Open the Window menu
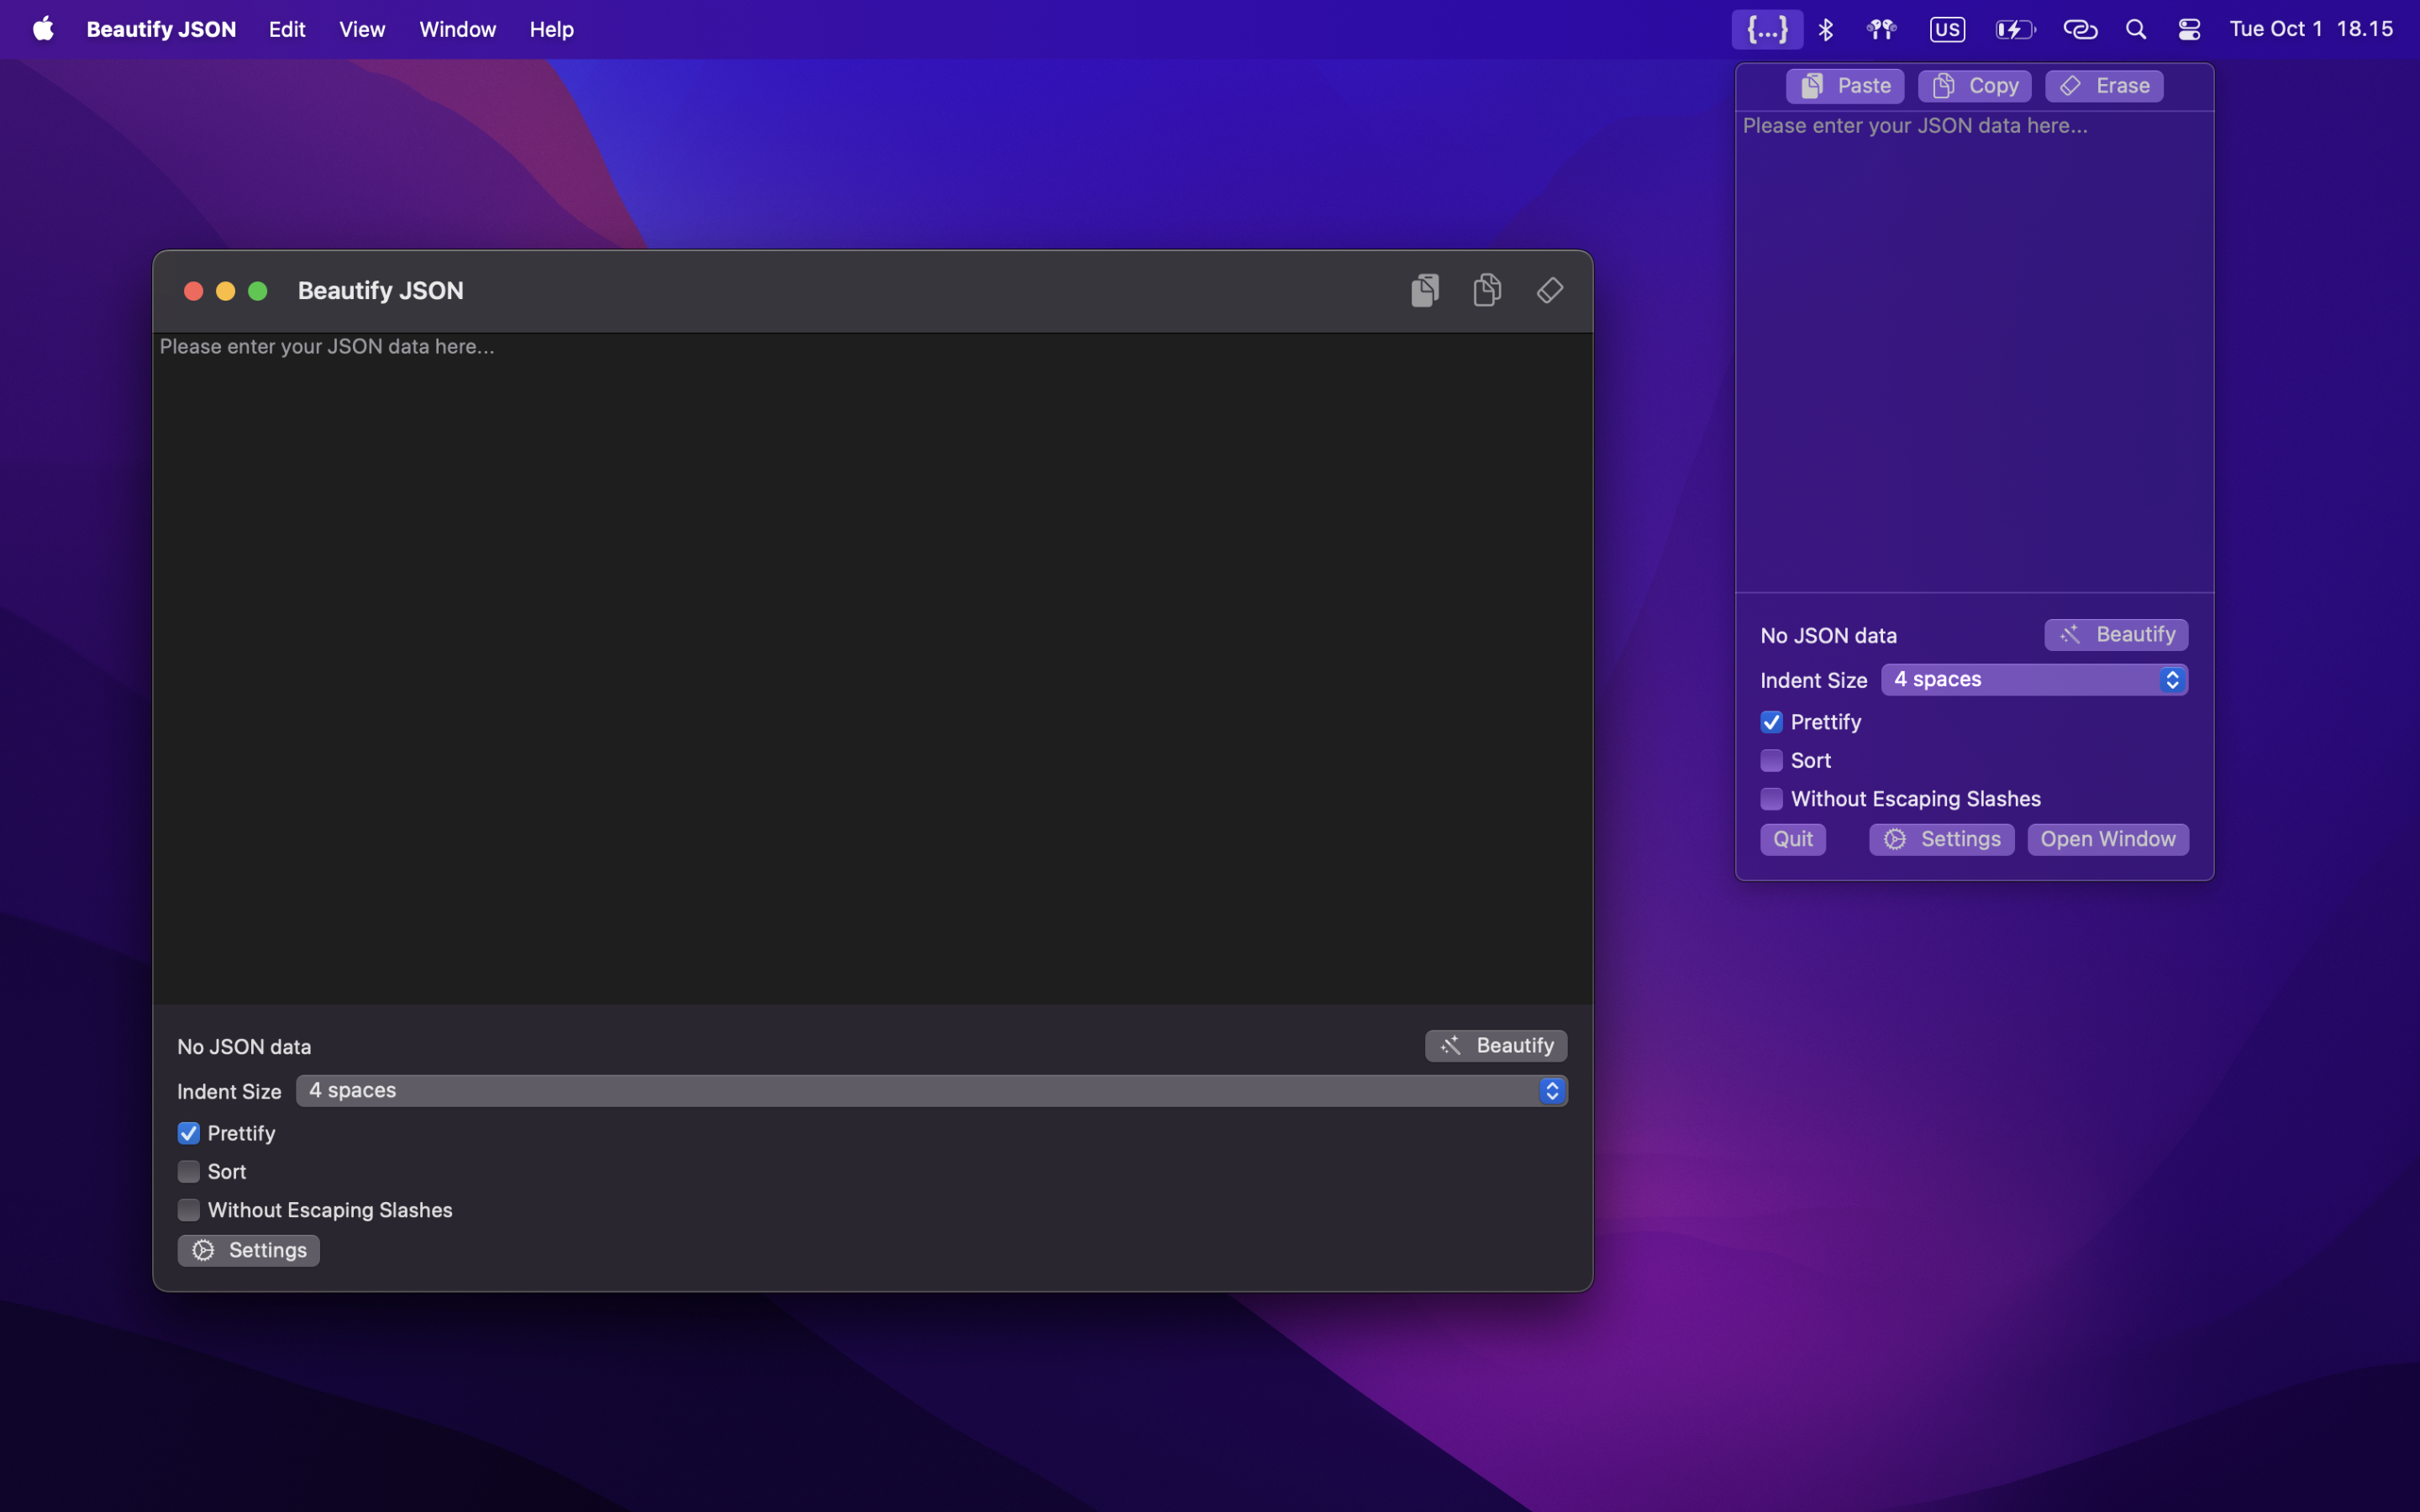This screenshot has height=1512, width=2420. click(x=457, y=29)
